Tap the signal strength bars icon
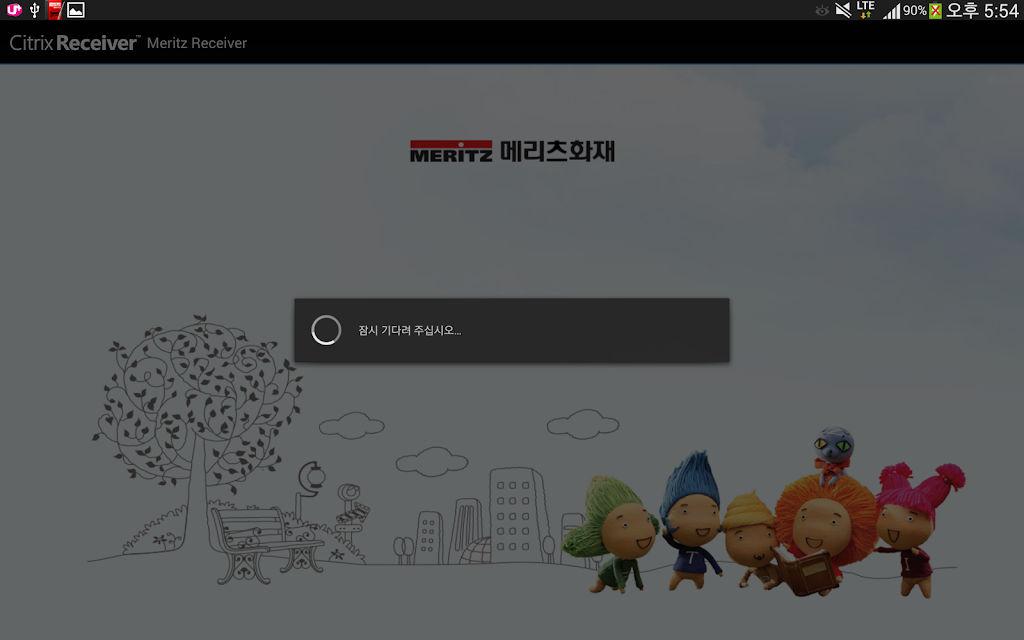1024x640 pixels. pos(891,10)
